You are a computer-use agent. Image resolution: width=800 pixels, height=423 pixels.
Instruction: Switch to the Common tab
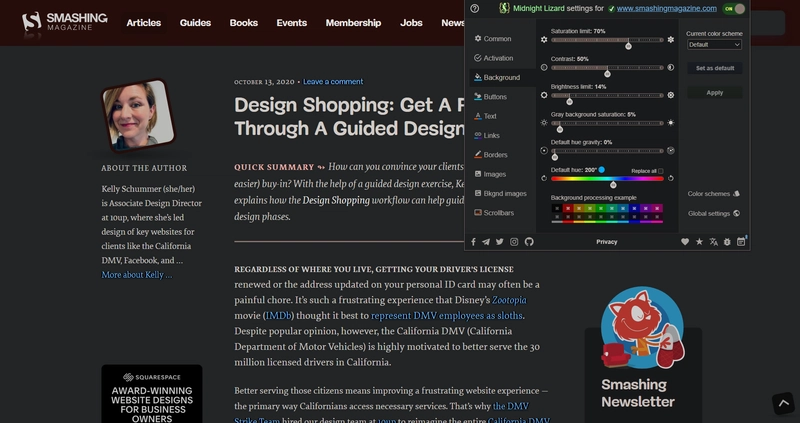(x=502, y=39)
